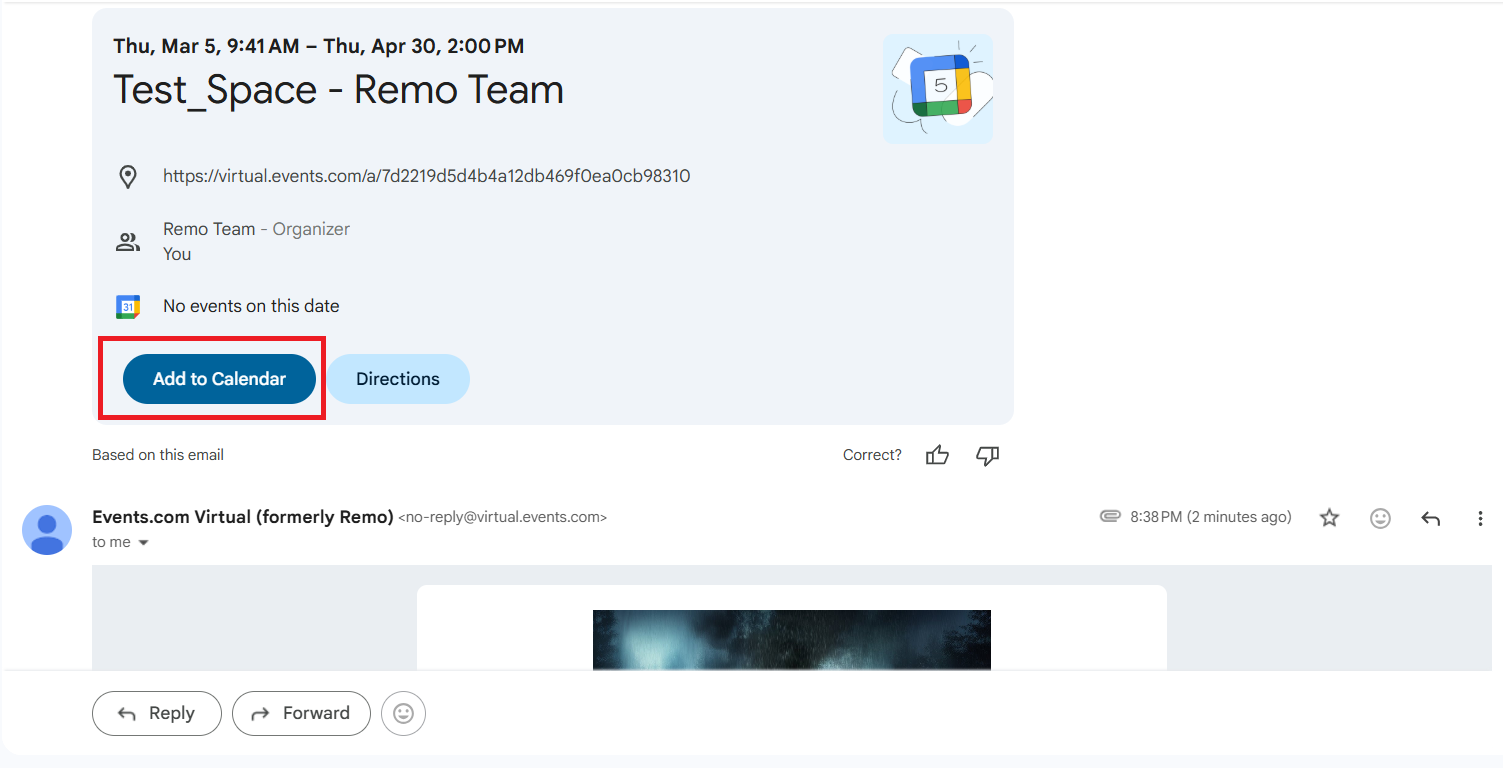
Task: Give a thumbs up on the event summary
Action: click(x=937, y=455)
